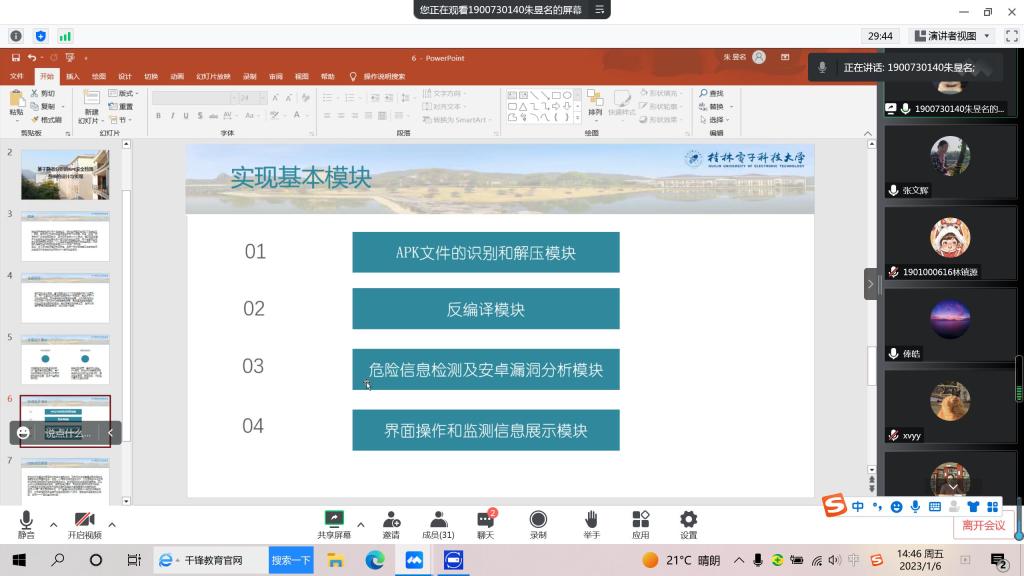
Task: Click the 说点什么 chat input box
Action: (x=68, y=433)
